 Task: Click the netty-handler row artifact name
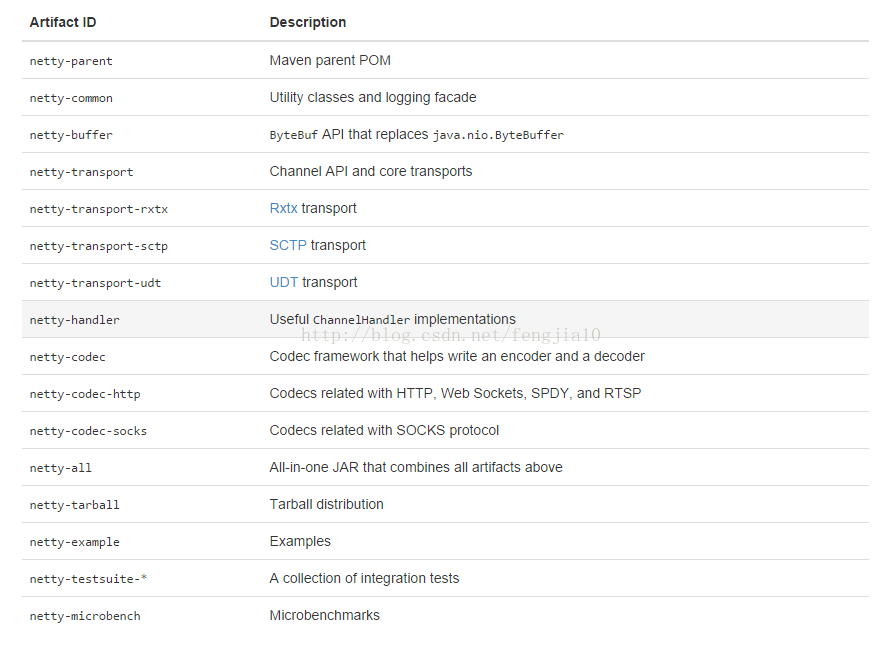pos(74,320)
